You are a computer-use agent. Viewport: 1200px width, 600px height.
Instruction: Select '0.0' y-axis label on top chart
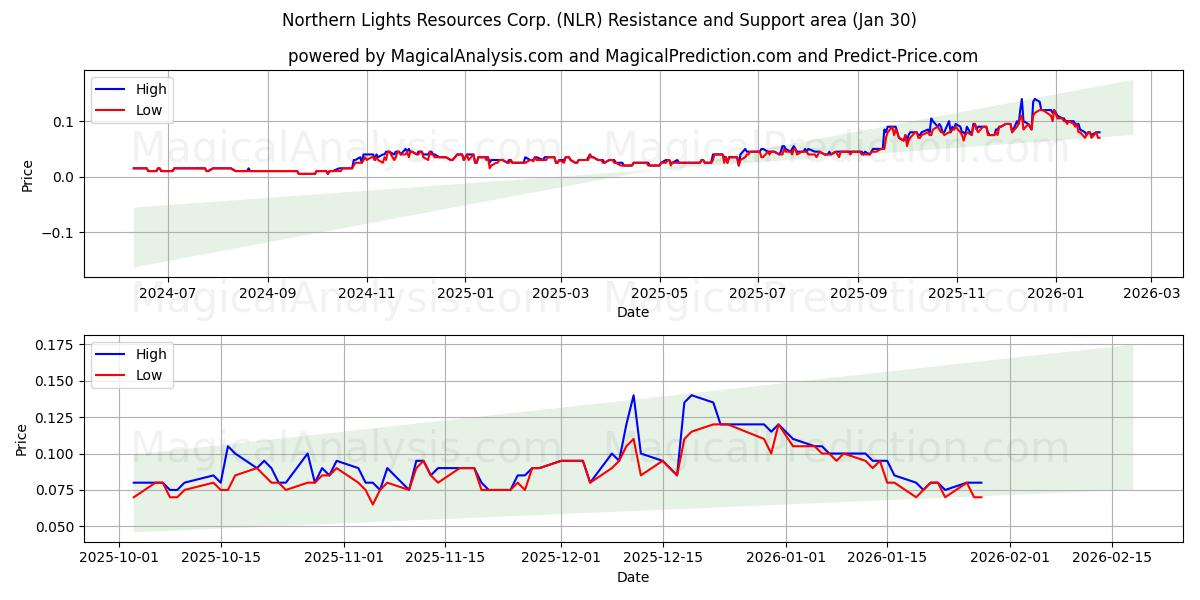click(x=65, y=177)
